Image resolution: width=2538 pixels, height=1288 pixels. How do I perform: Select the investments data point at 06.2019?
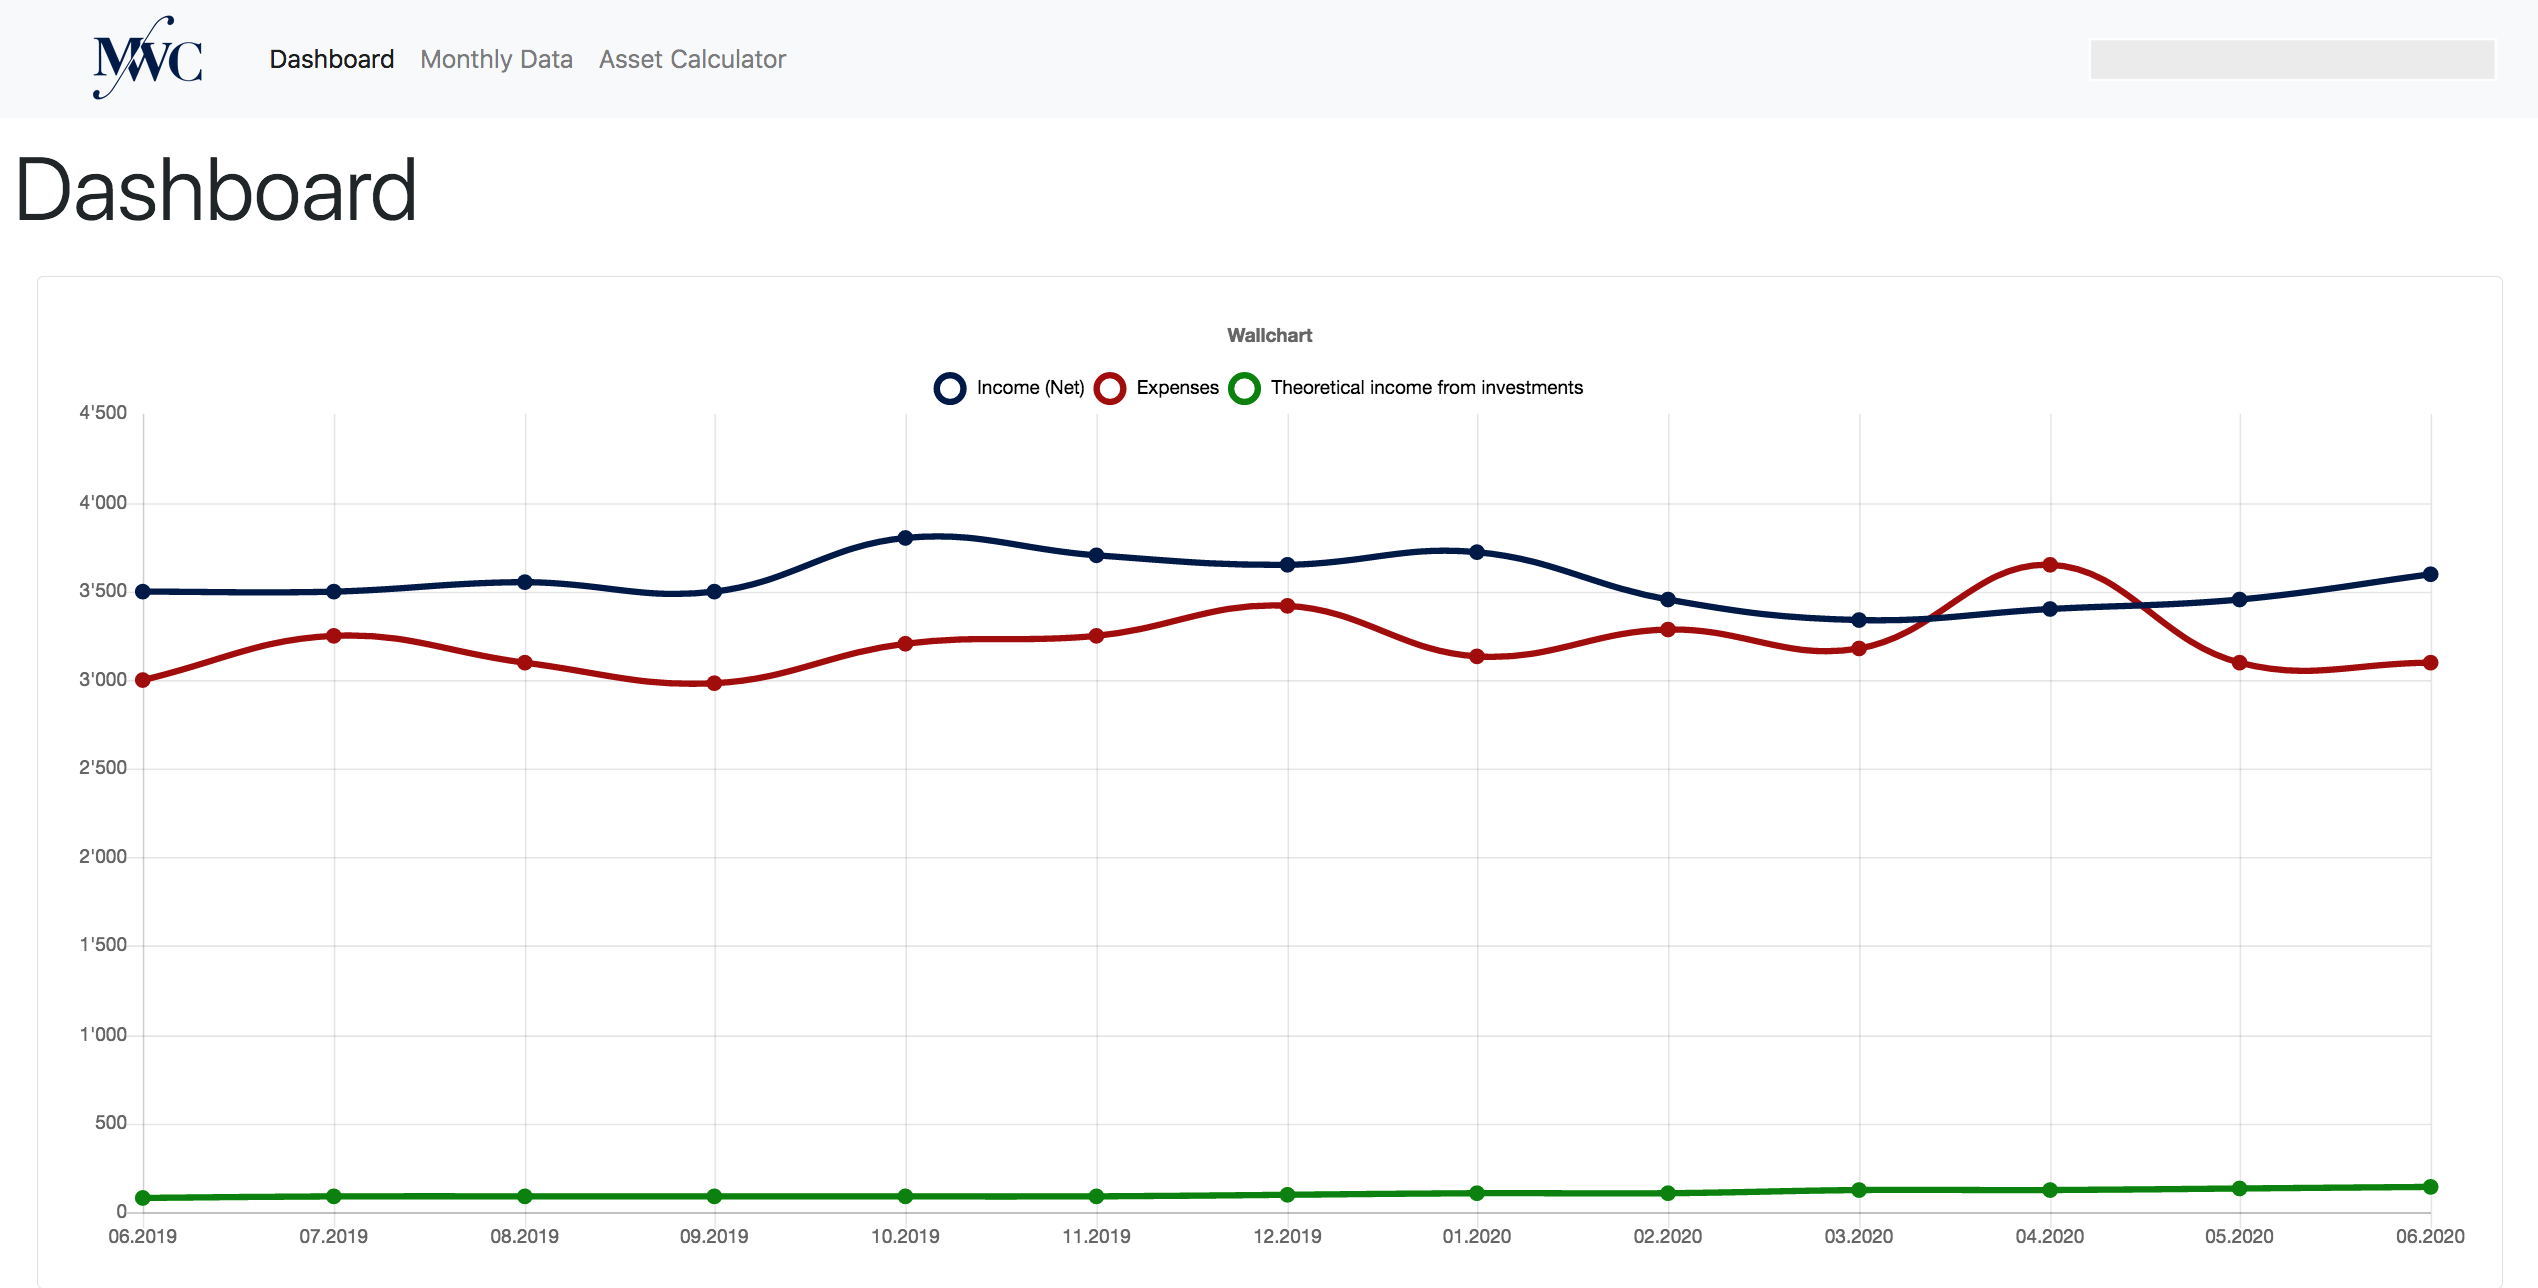pyautogui.click(x=143, y=1198)
